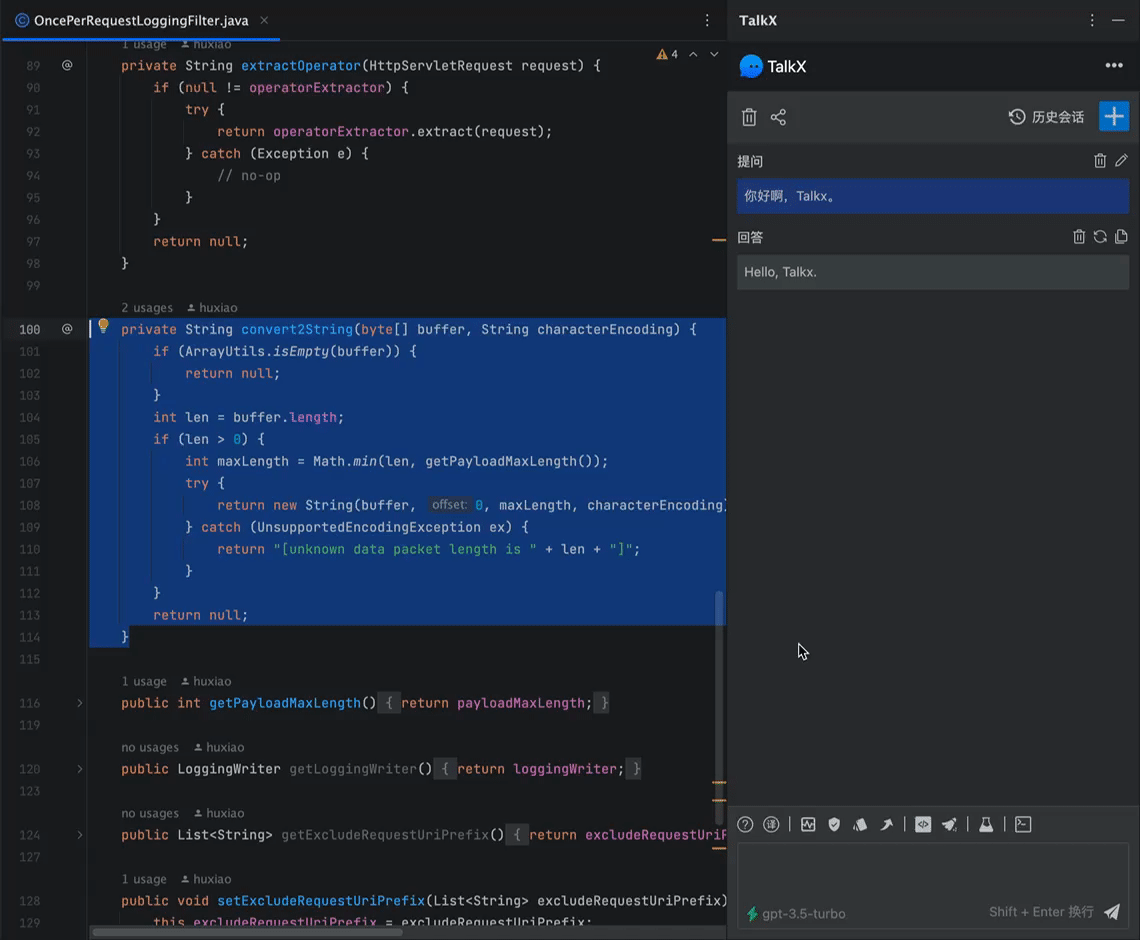Image resolution: width=1140 pixels, height=940 pixels.
Task: Share the conversation via share icon
Action: (x=779, y=117)
